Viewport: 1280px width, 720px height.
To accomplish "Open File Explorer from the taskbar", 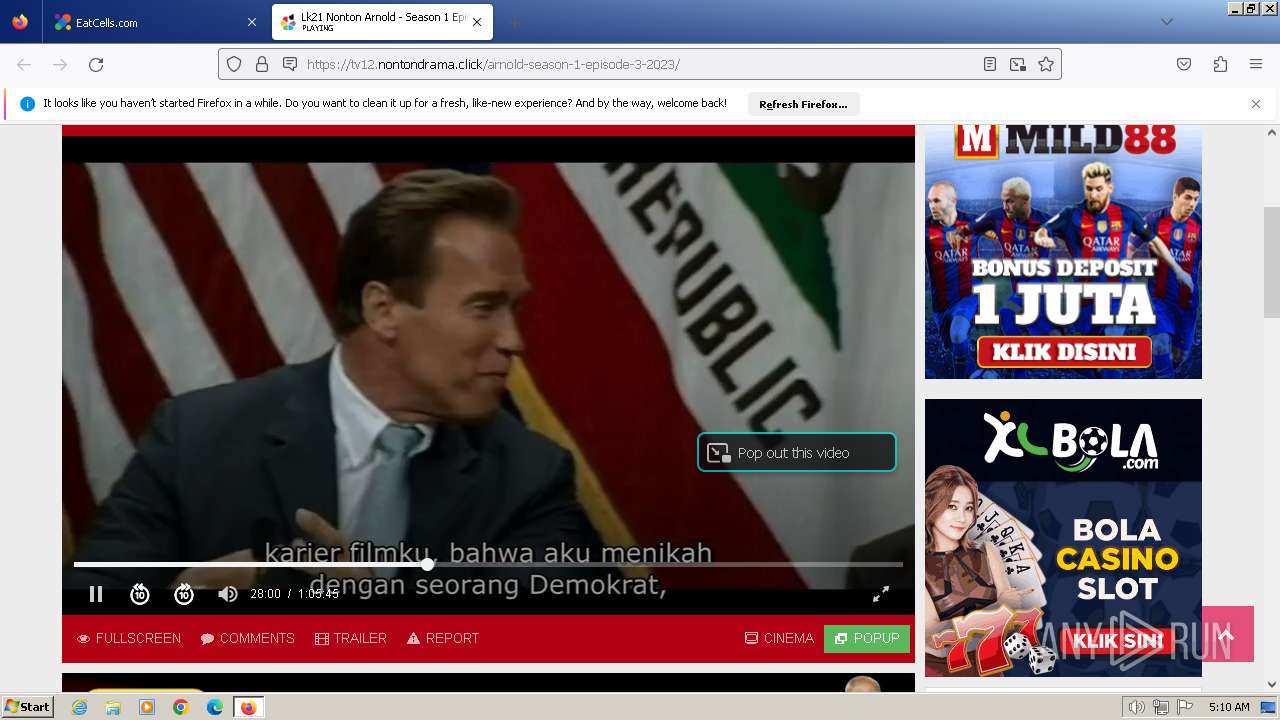I will coord(113,707).
